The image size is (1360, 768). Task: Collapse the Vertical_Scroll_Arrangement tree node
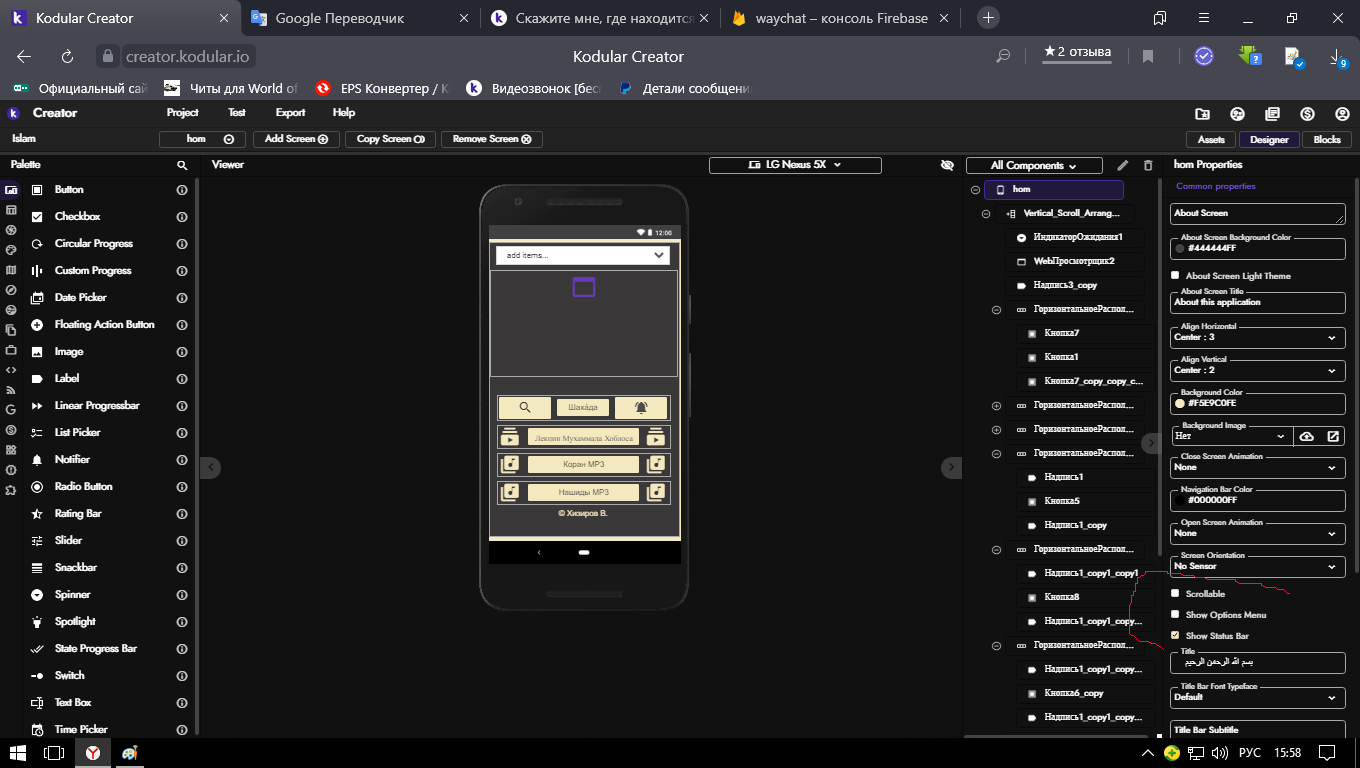click(986, 213)
